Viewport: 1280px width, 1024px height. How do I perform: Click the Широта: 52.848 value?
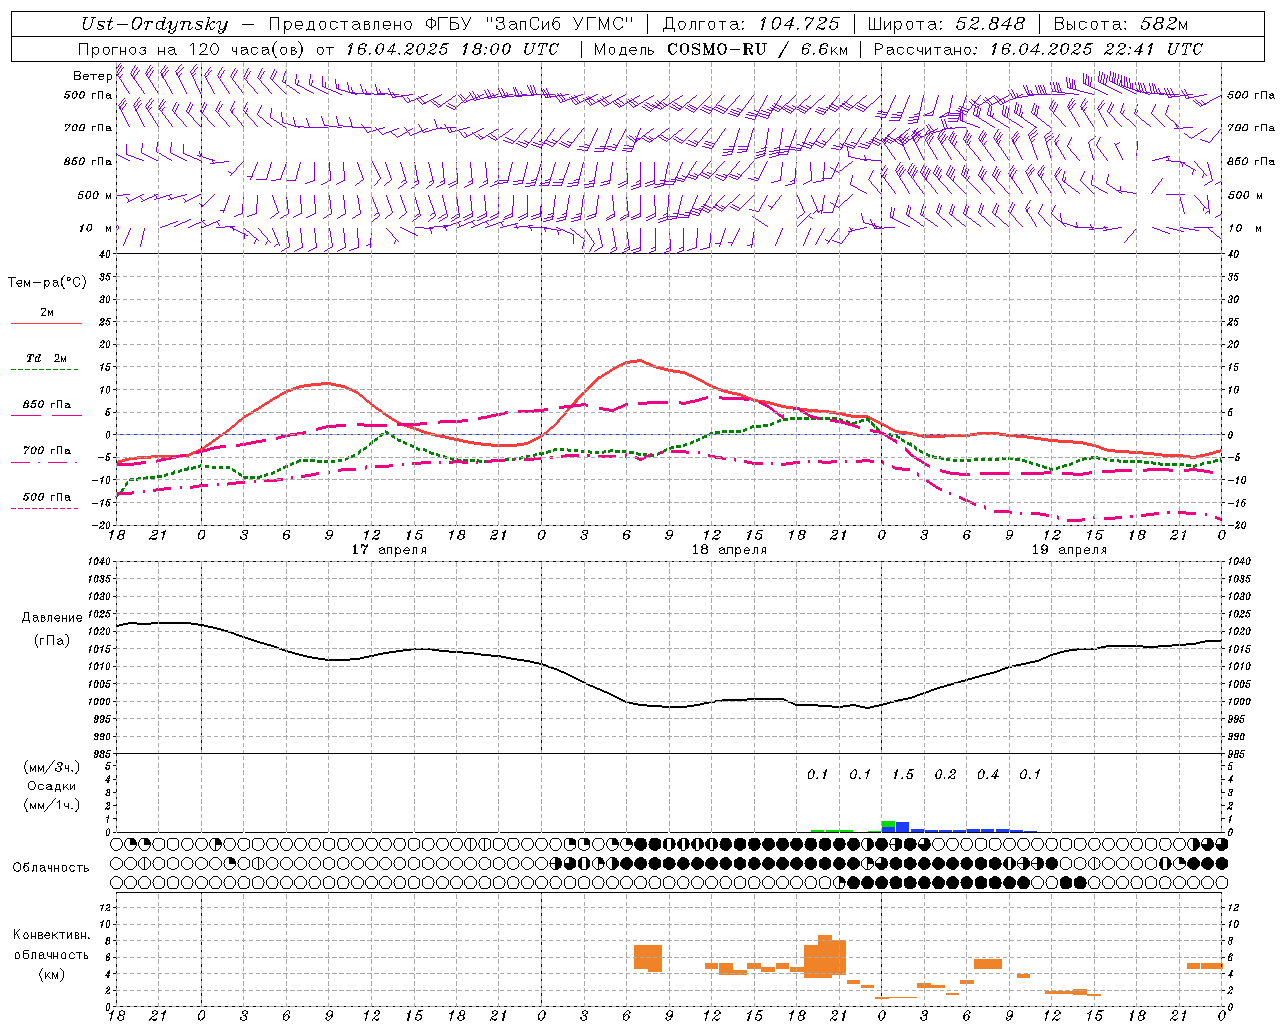pyautogui.click(x=946, y=24)
